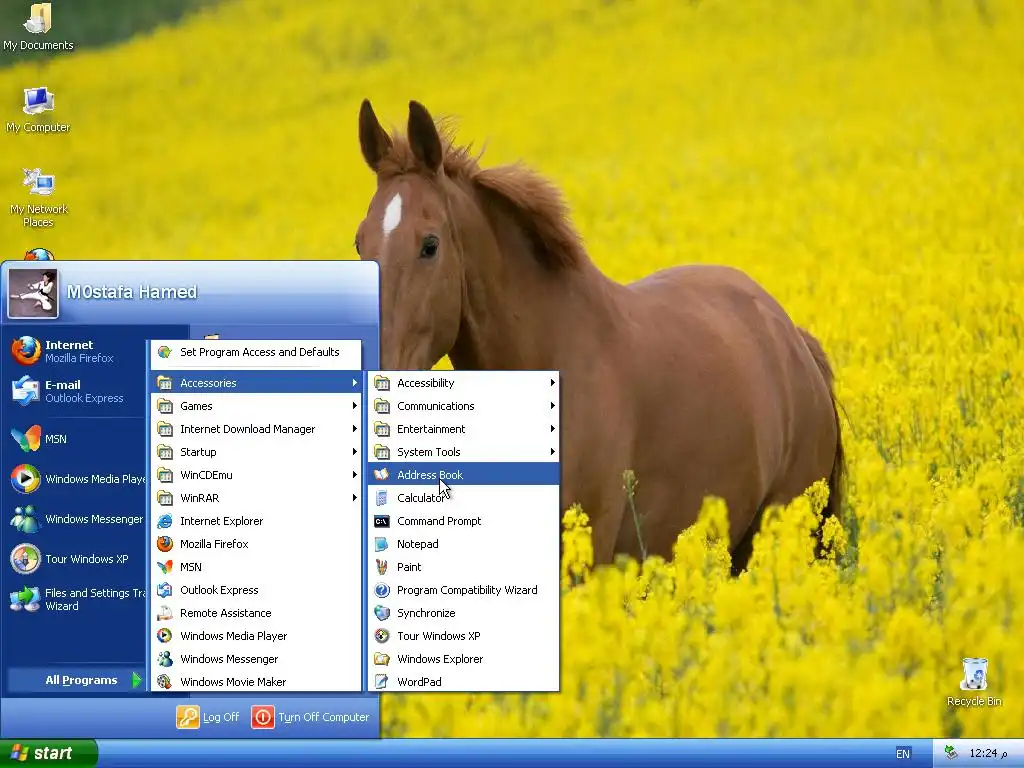Click the Windows Movie Maker icon
Viewport: 1024px width, 768px height.
click(x=165, y=682)
